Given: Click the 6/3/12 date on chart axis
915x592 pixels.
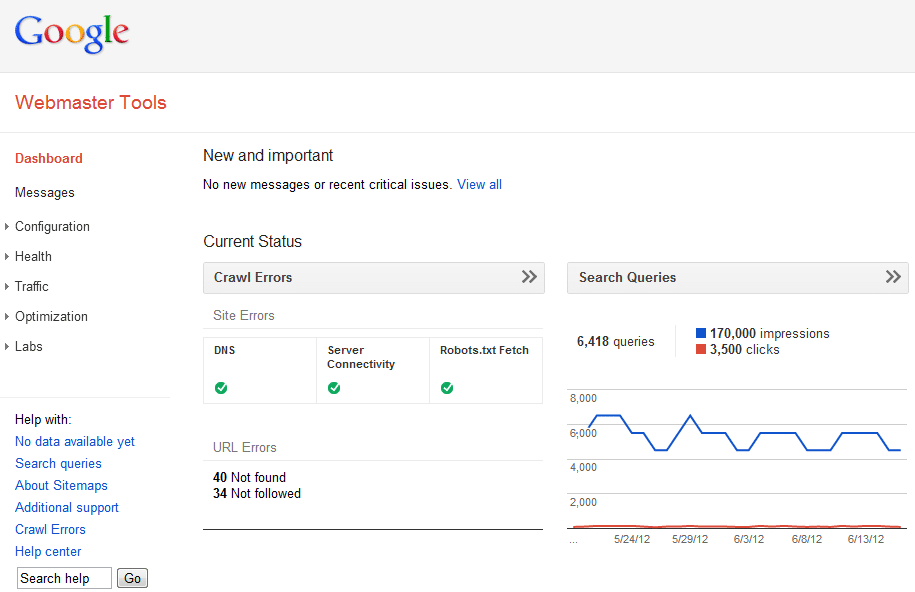Looking at the screenshot, I should pos(749,539).
